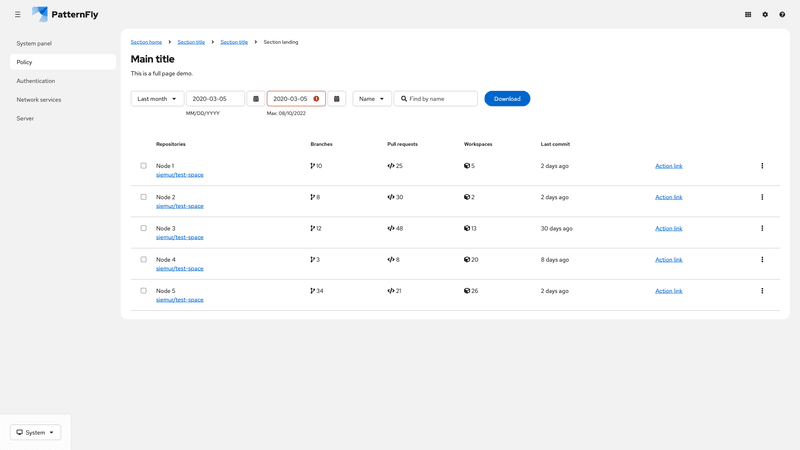Click the pull request code icon for Node 2
The height and width of the screenshot is (450, 800).
tap(390, 197)
